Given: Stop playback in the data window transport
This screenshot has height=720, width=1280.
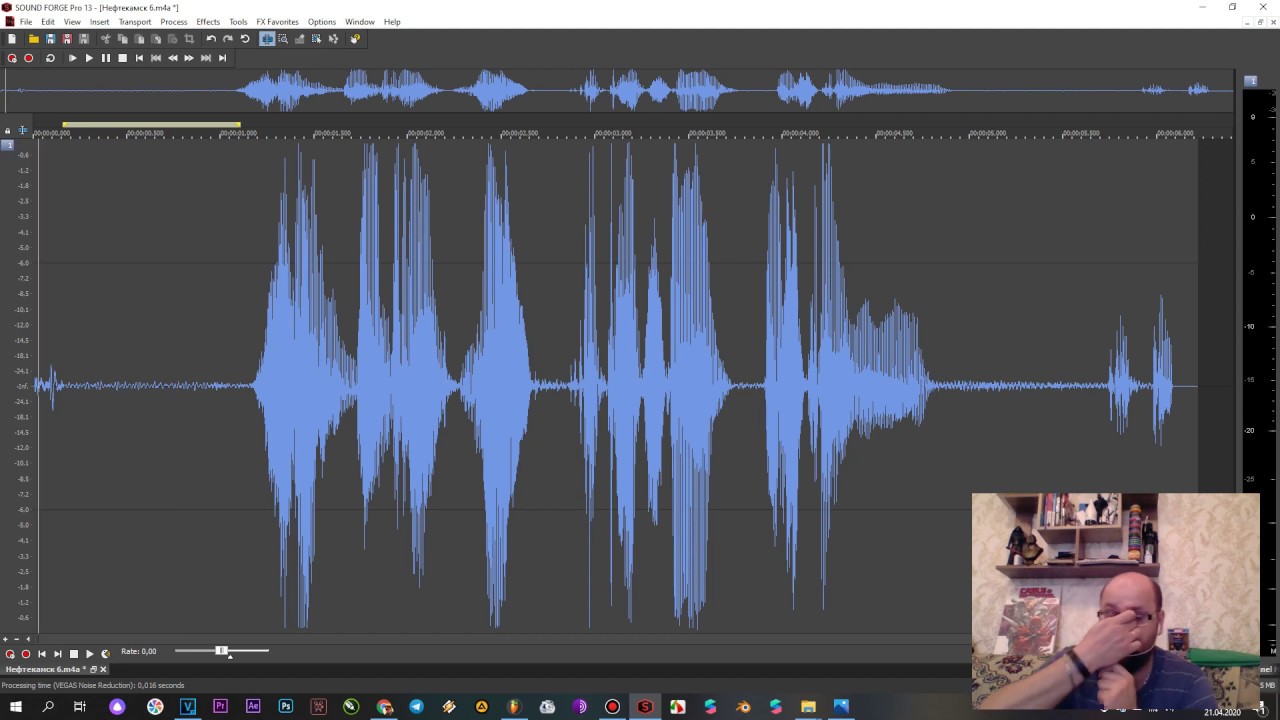Looking at the screenshot, I should click(x=74, y=654).
